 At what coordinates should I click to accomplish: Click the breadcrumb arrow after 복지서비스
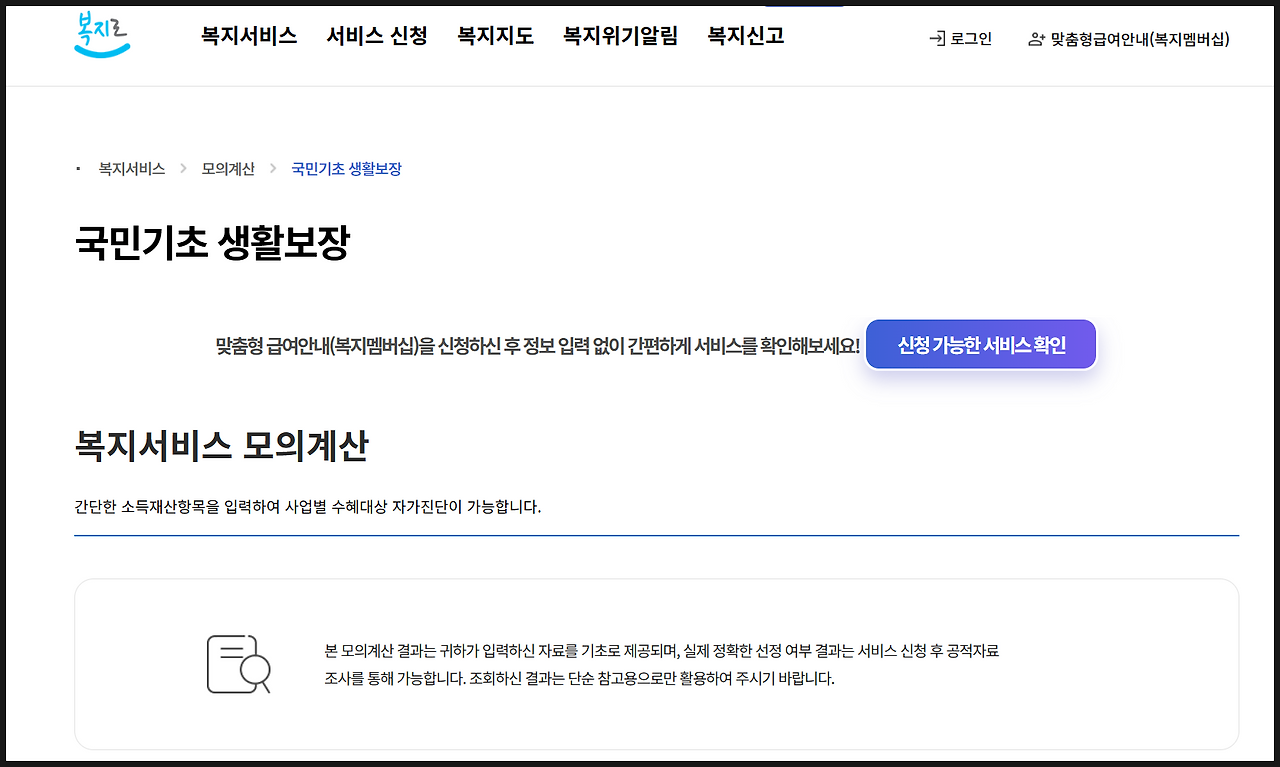coord(183,169)
